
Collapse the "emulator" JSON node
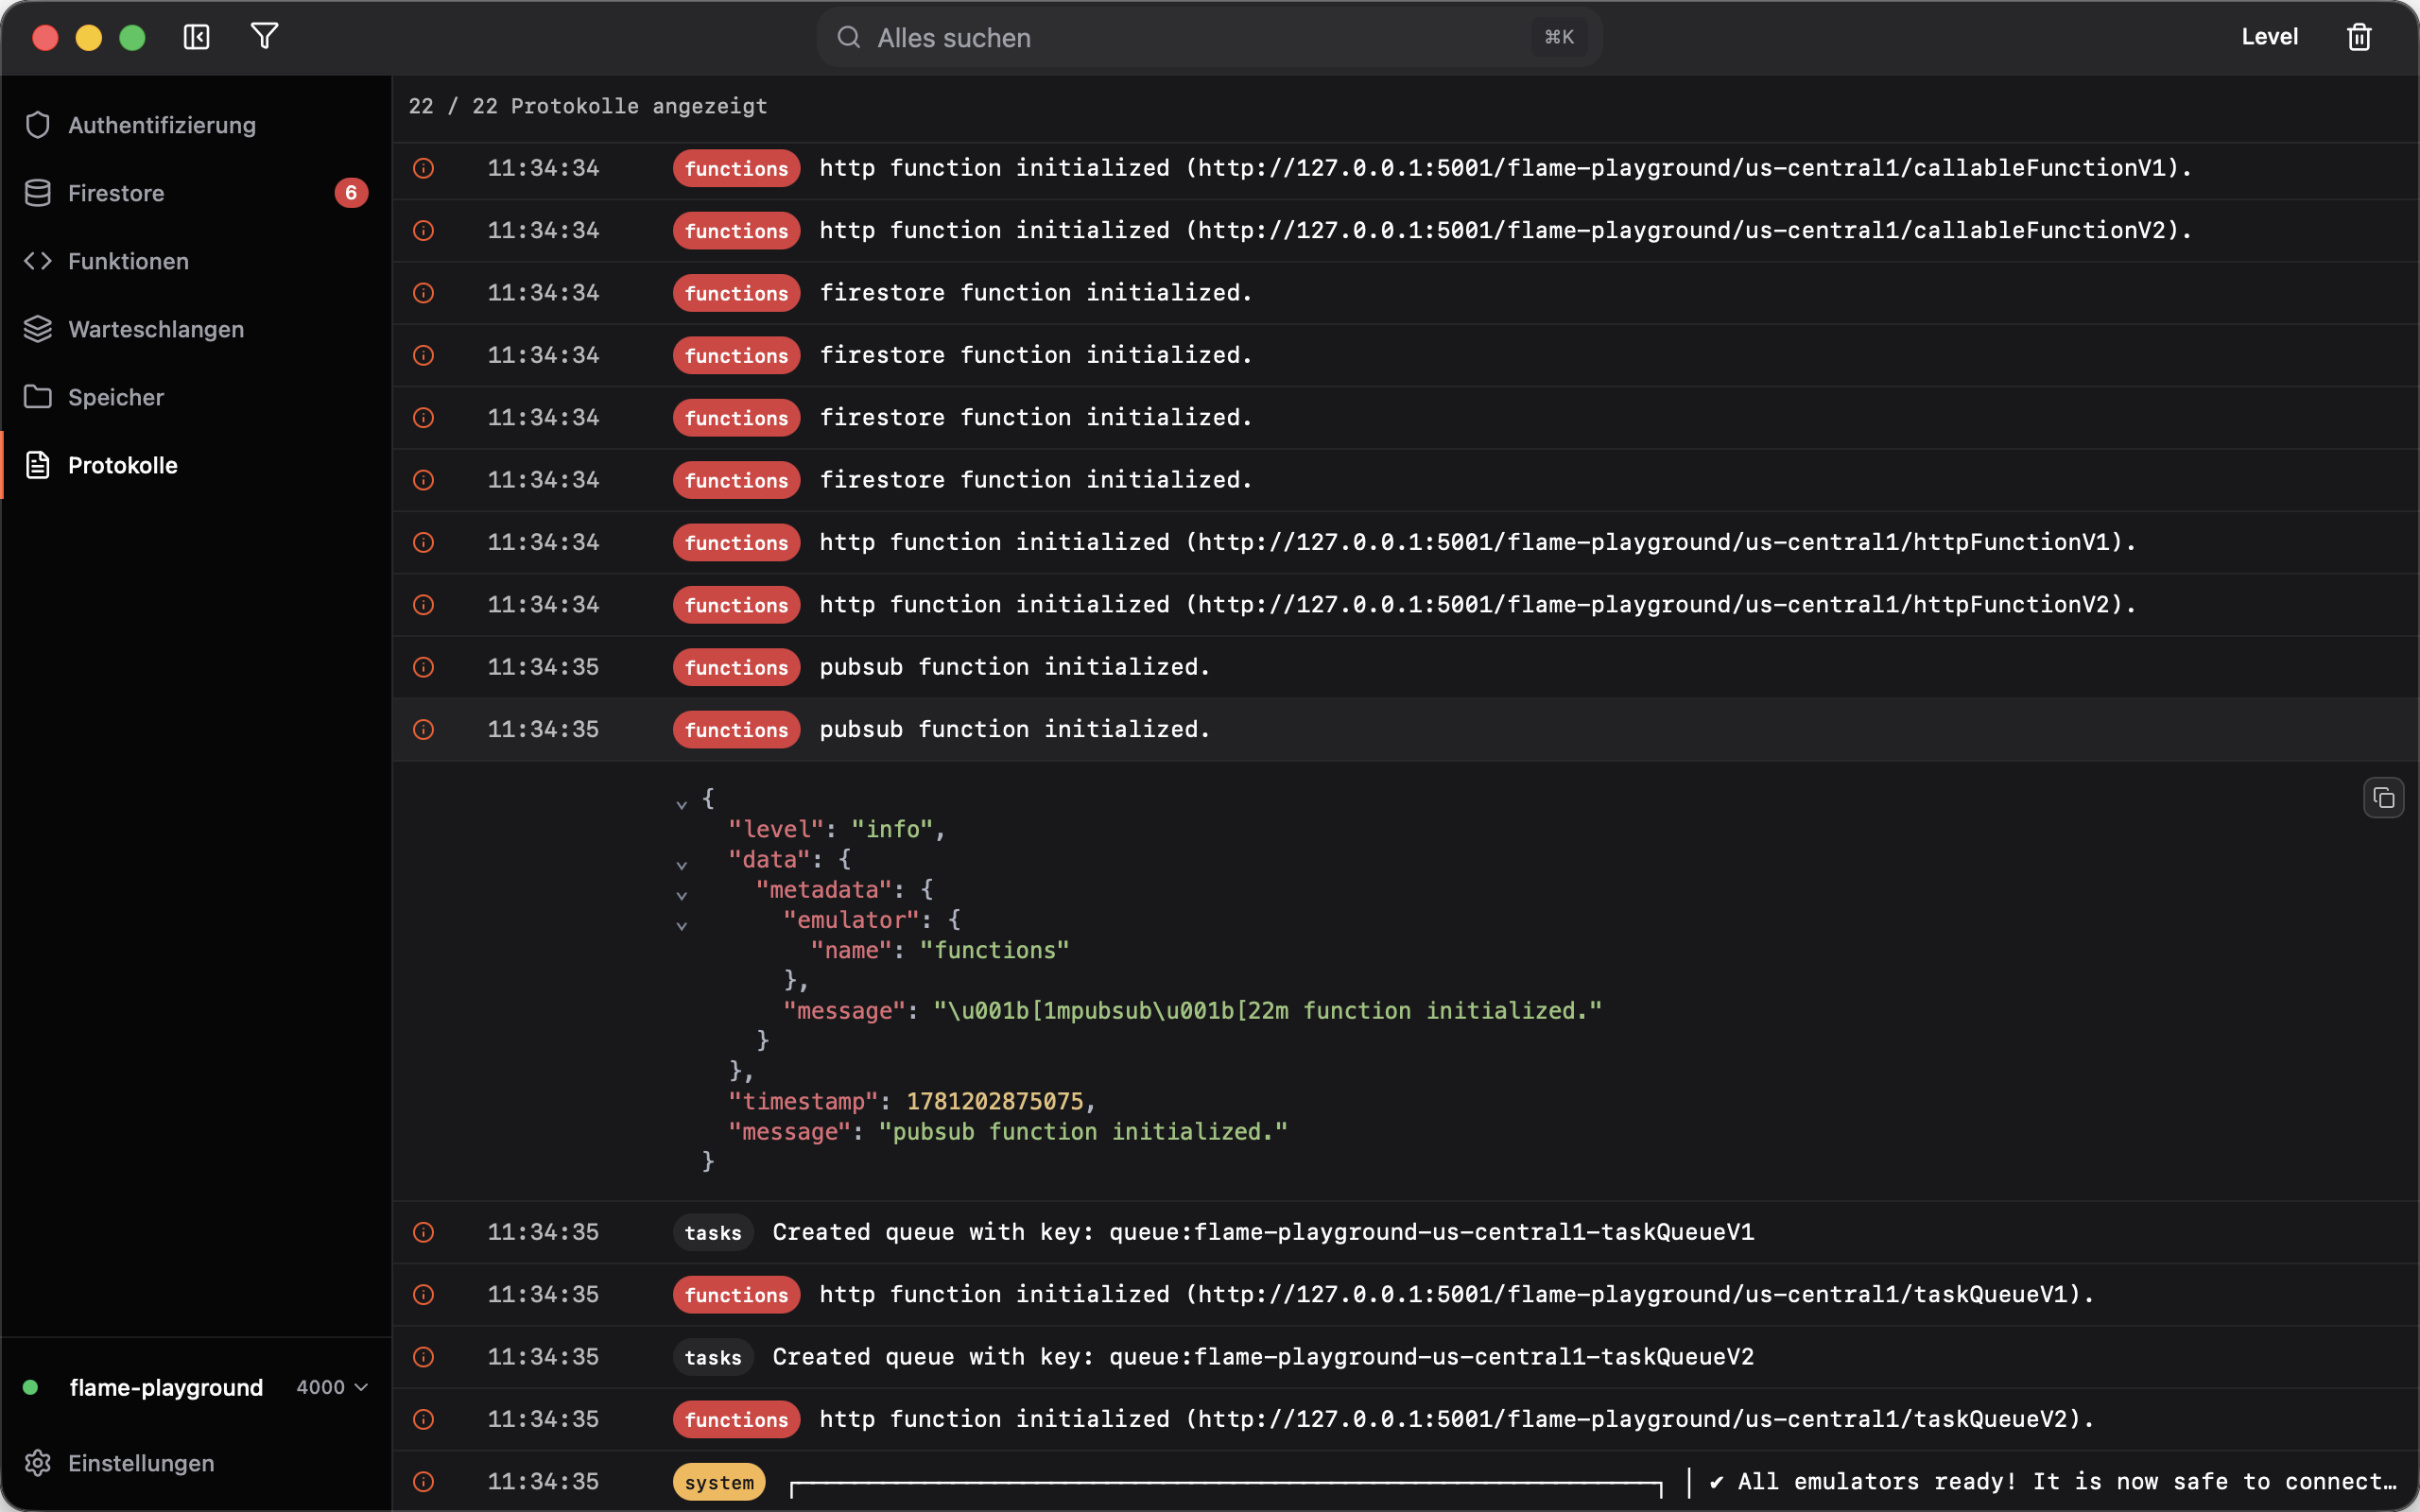681,925
